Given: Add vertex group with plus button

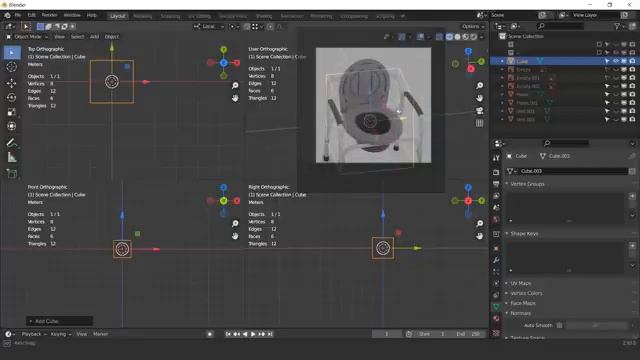Looking at the screenshot, I should [632, 196].
